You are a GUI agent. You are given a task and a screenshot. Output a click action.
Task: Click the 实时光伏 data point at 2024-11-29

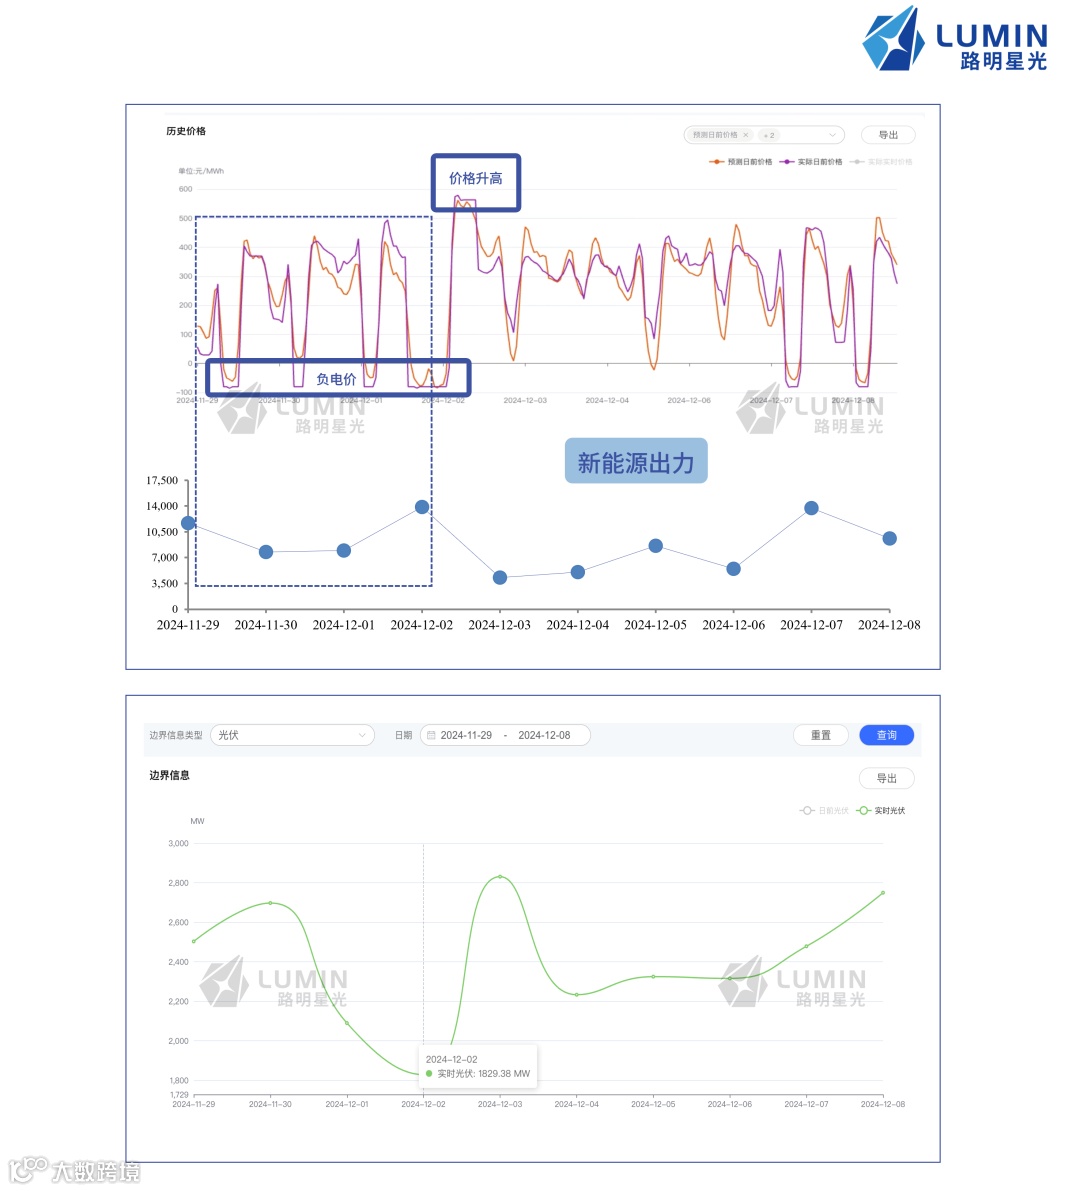coord(194,942)
